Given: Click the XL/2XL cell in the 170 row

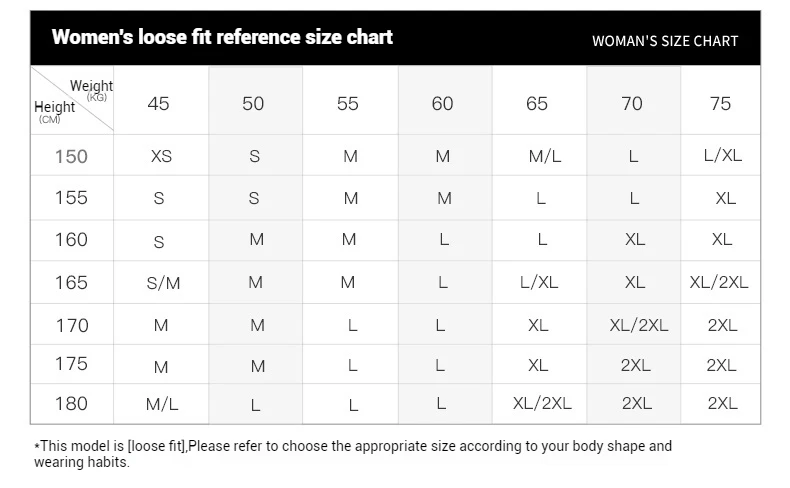Looking at the screenshot, I should pyautogui.click(x=639, y=325).
